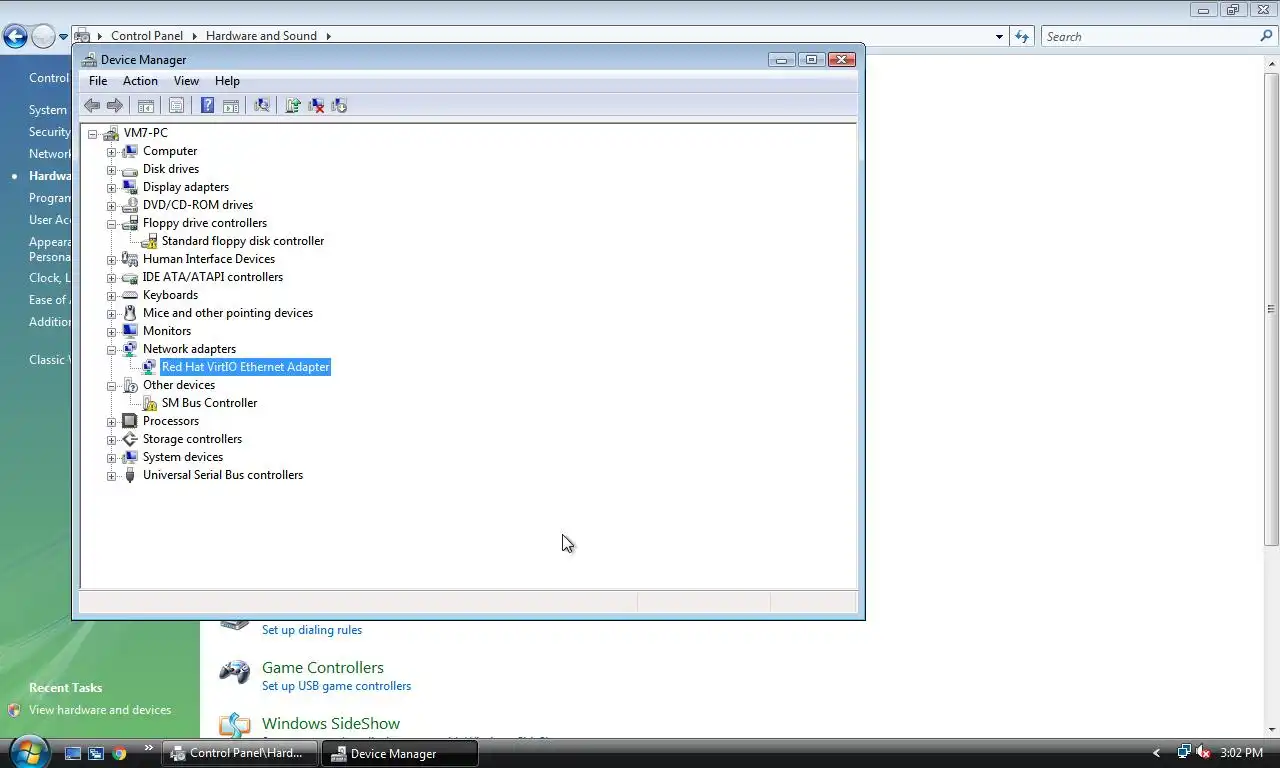This screenshot has width=1280, height=768.
Task: Click 'Hardware and Sound' breadcrumb in address bar
Action: coord(261,36)
